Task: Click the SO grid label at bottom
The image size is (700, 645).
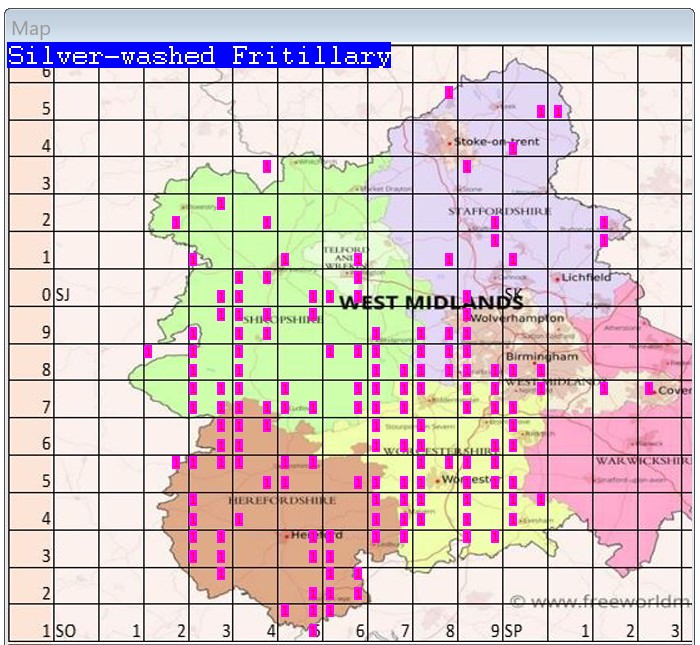Action: click(66, 631)
